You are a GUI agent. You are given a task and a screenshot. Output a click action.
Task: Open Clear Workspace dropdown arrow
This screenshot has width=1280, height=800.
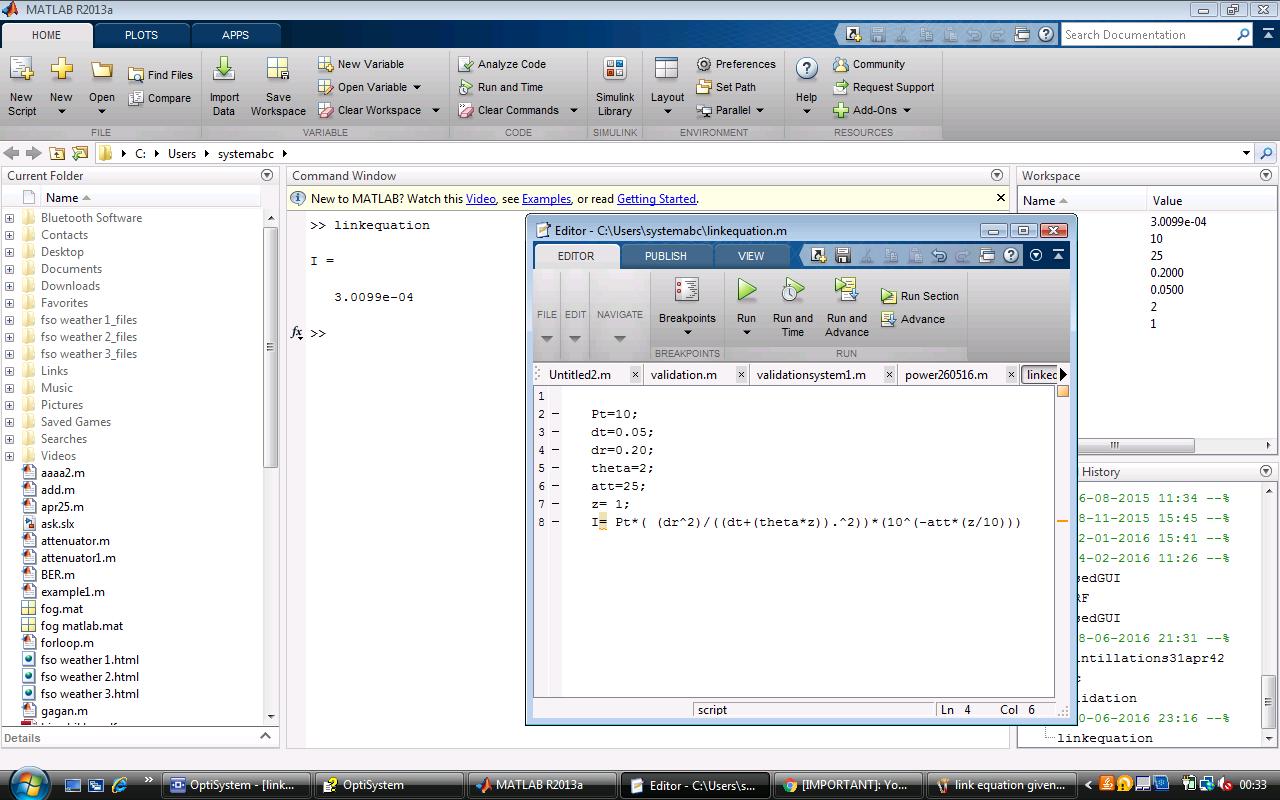coord(435,110)
